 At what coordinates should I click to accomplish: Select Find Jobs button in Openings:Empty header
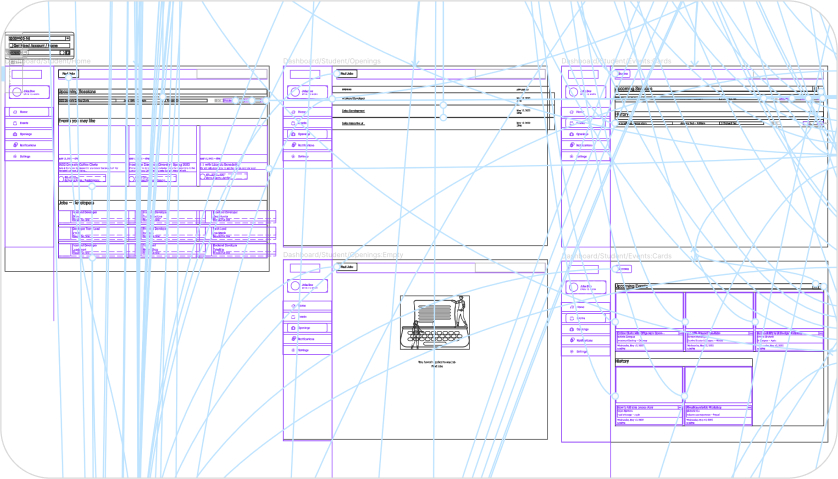(x=347, y=267)
